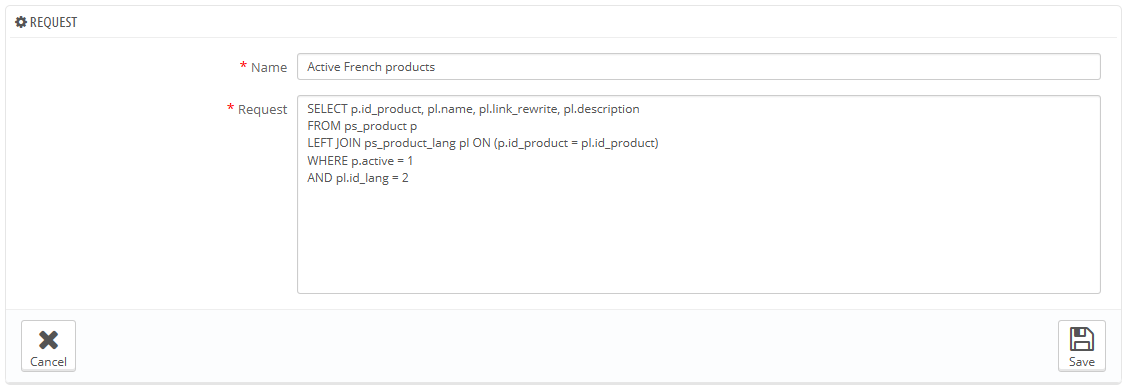1127x387 pixels.
Task: Click the Request field label
Action: (262, 109)
